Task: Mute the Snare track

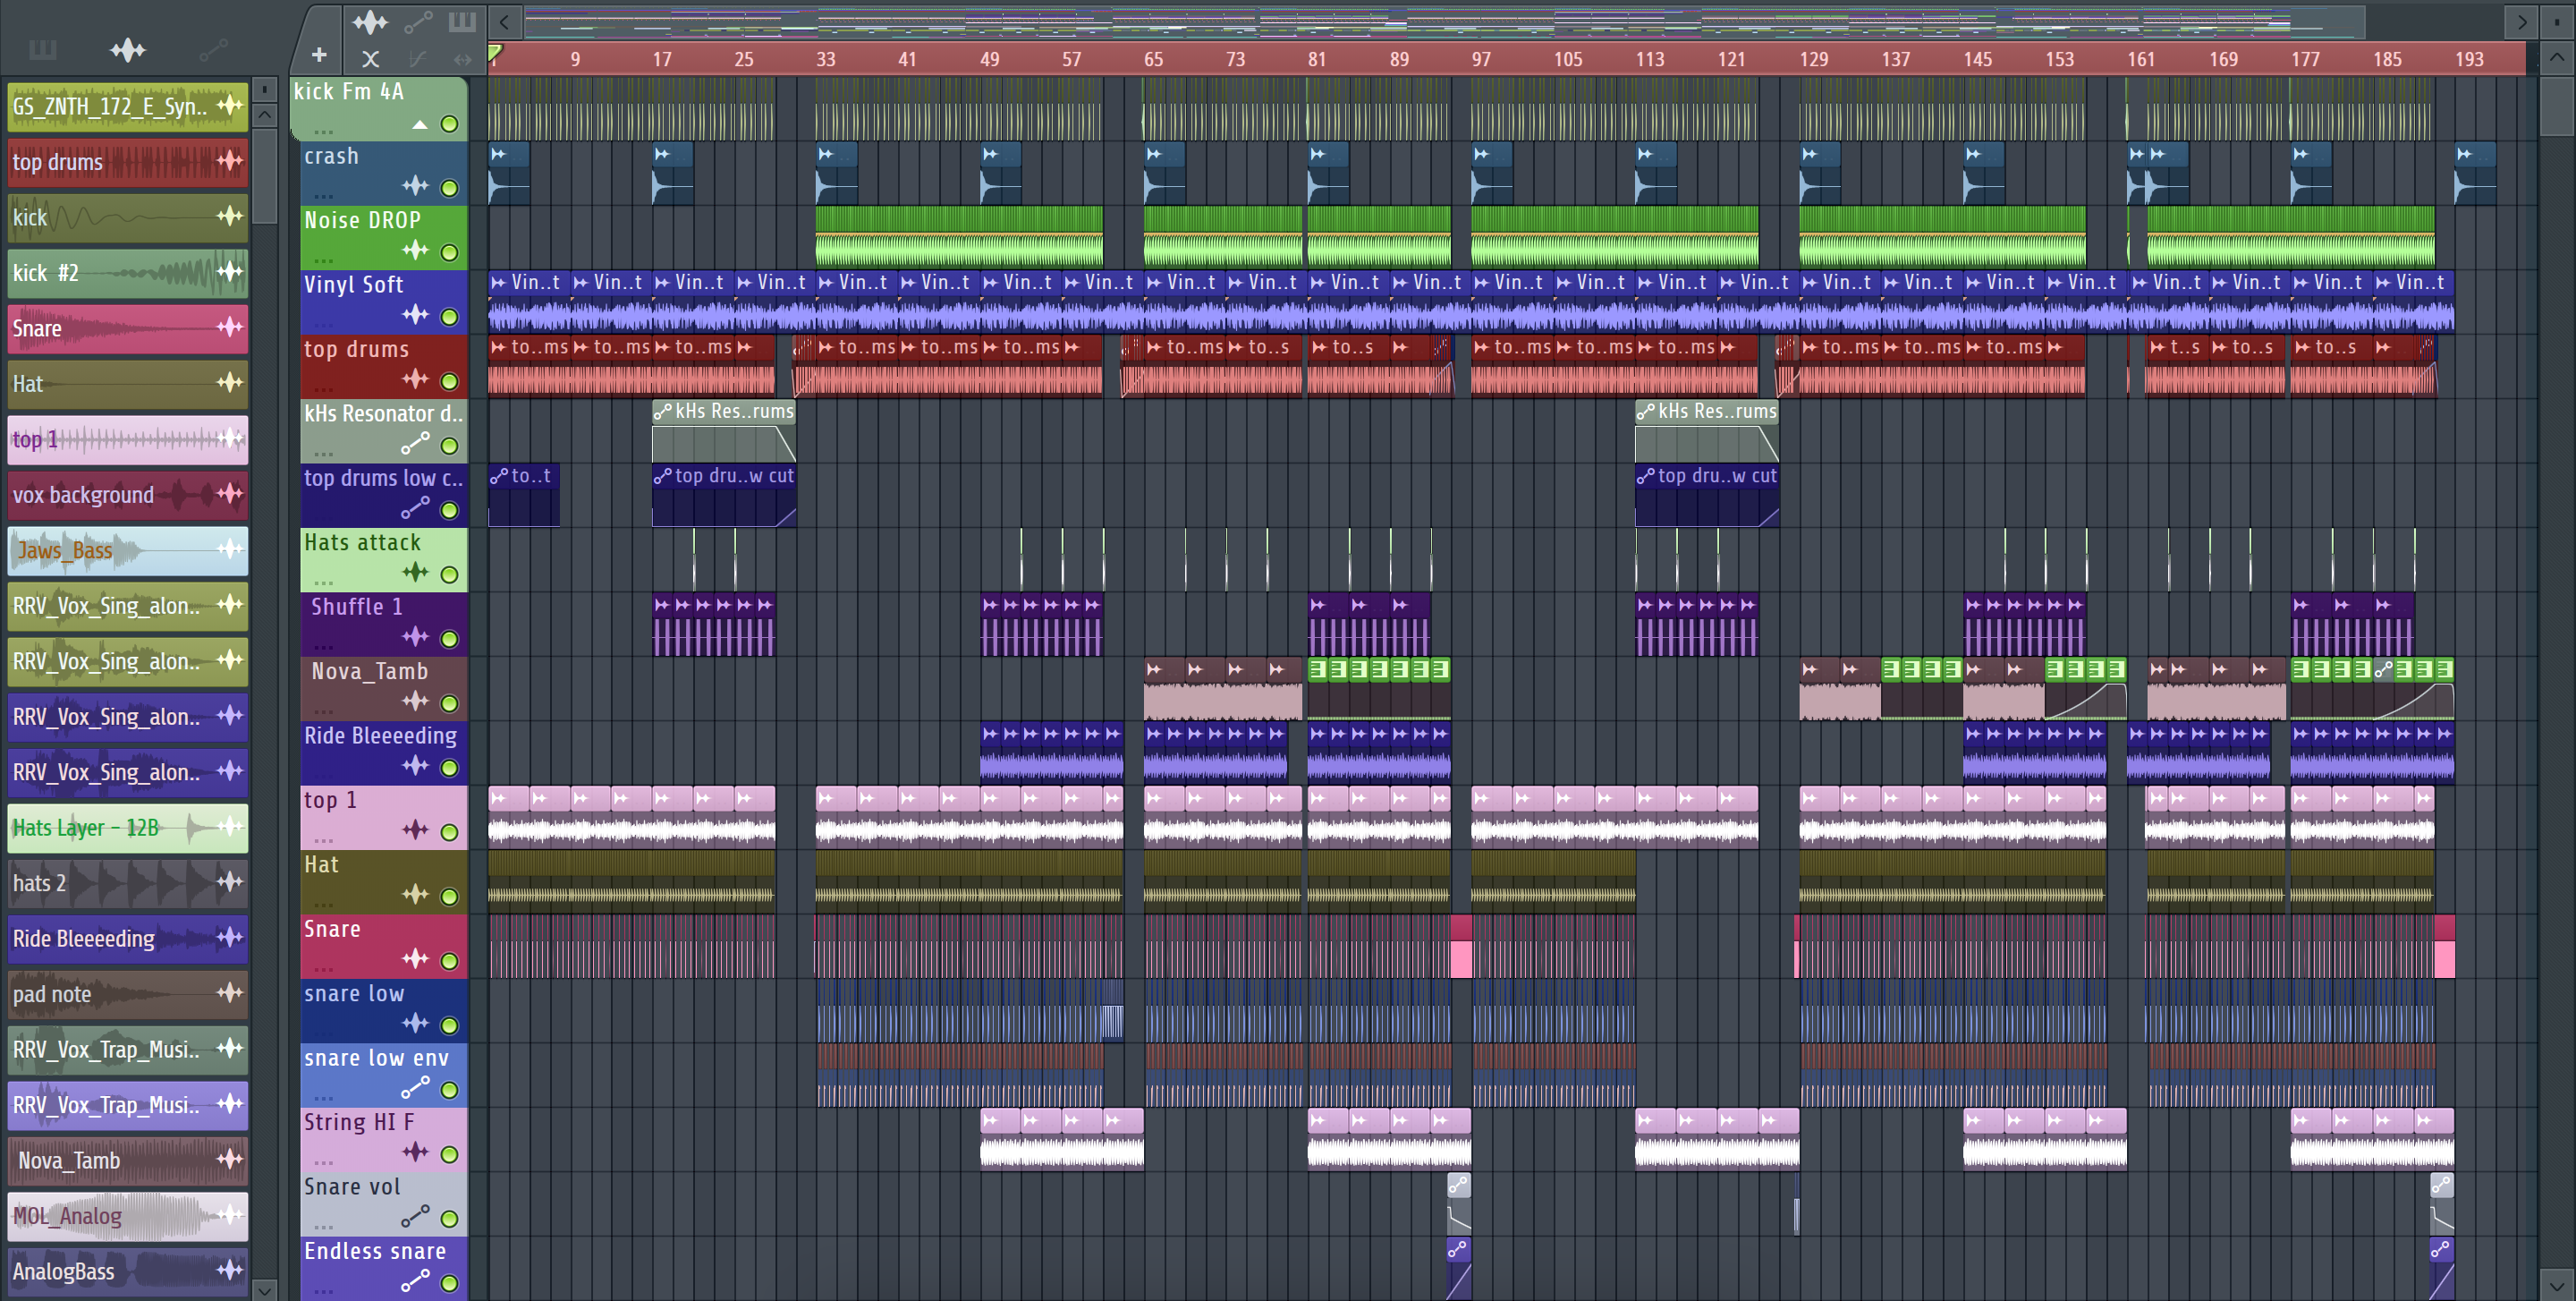Action: click(450, 961)
